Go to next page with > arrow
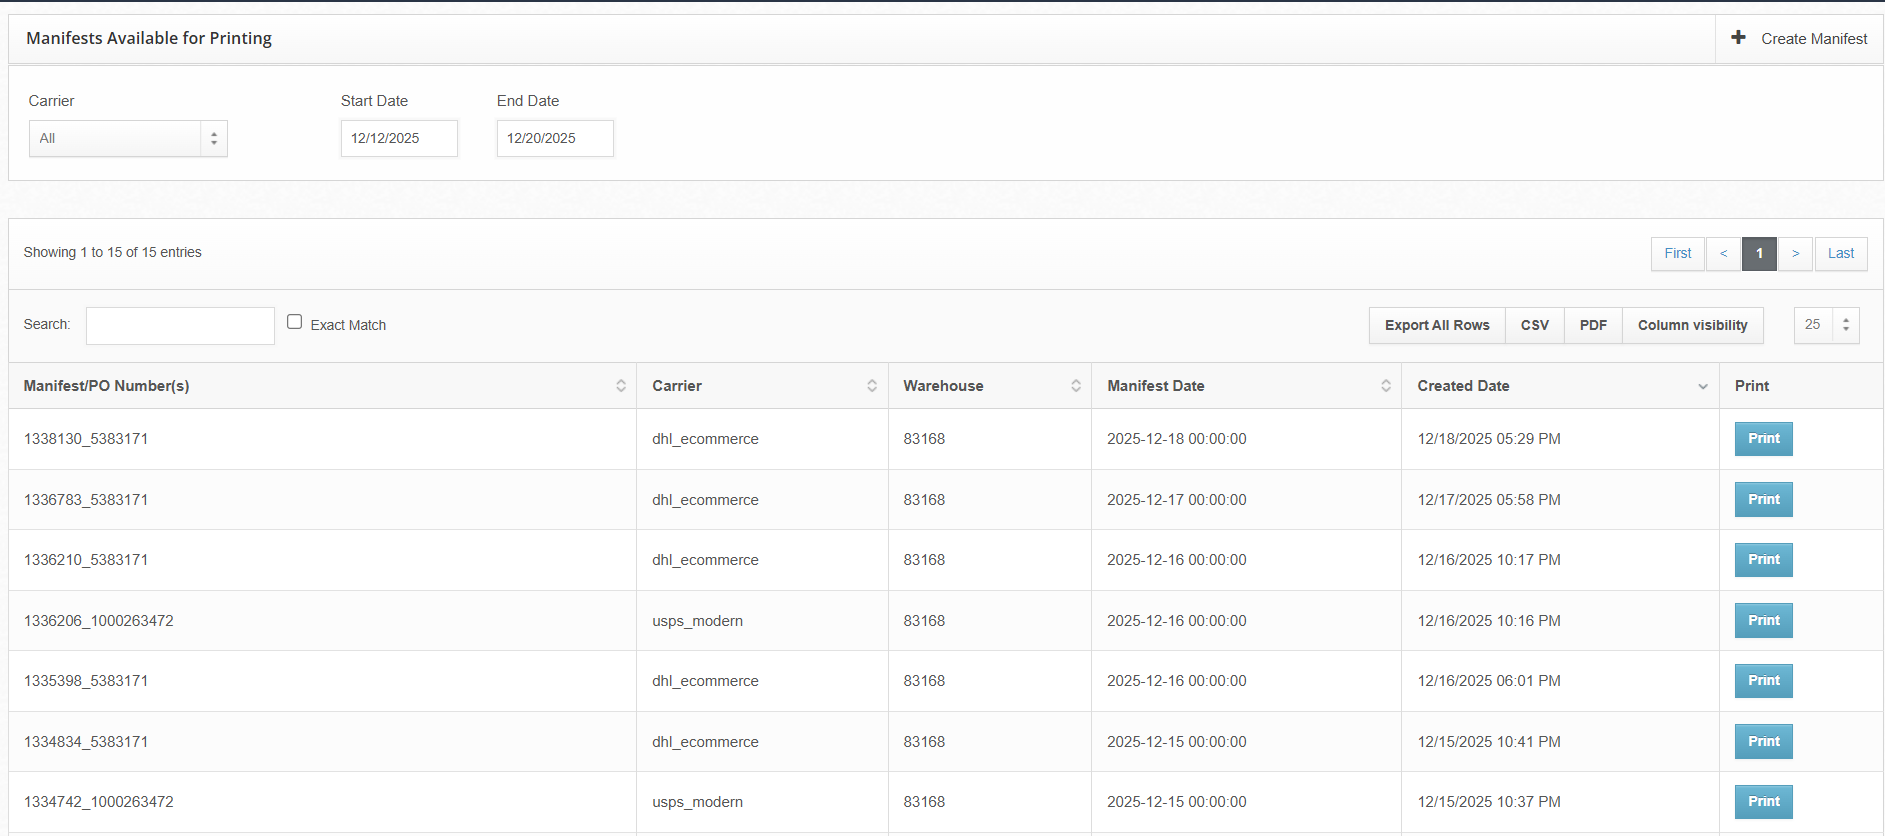This screenshot has height=836, width=1885. pyautogui.click(x=1795, y=254)
